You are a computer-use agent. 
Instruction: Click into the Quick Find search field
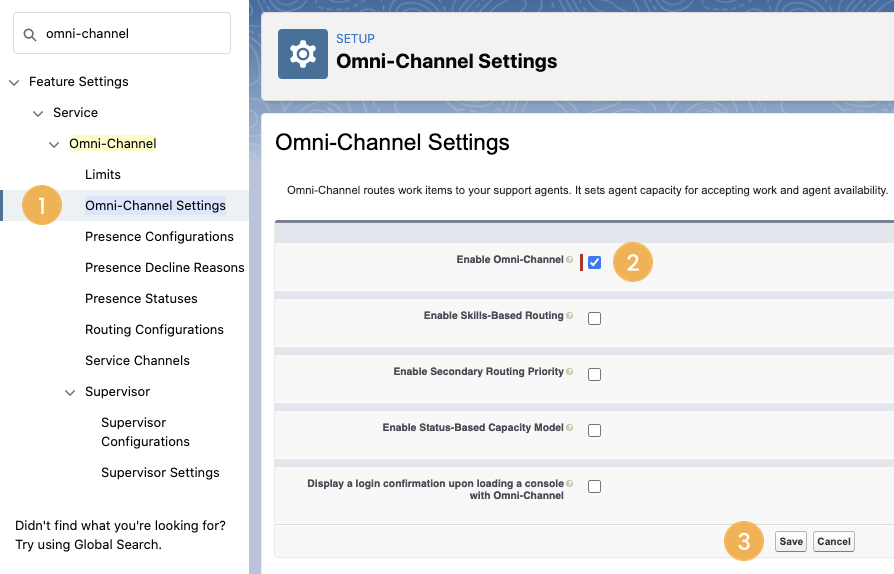coord(122,34)
